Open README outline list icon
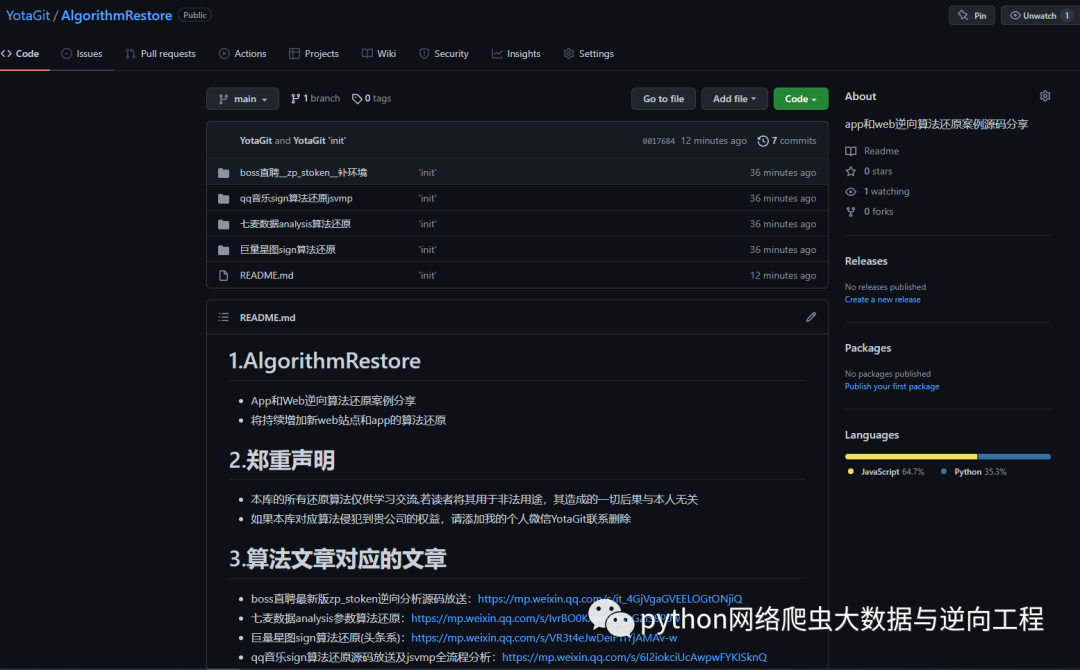 pos(223,317)
